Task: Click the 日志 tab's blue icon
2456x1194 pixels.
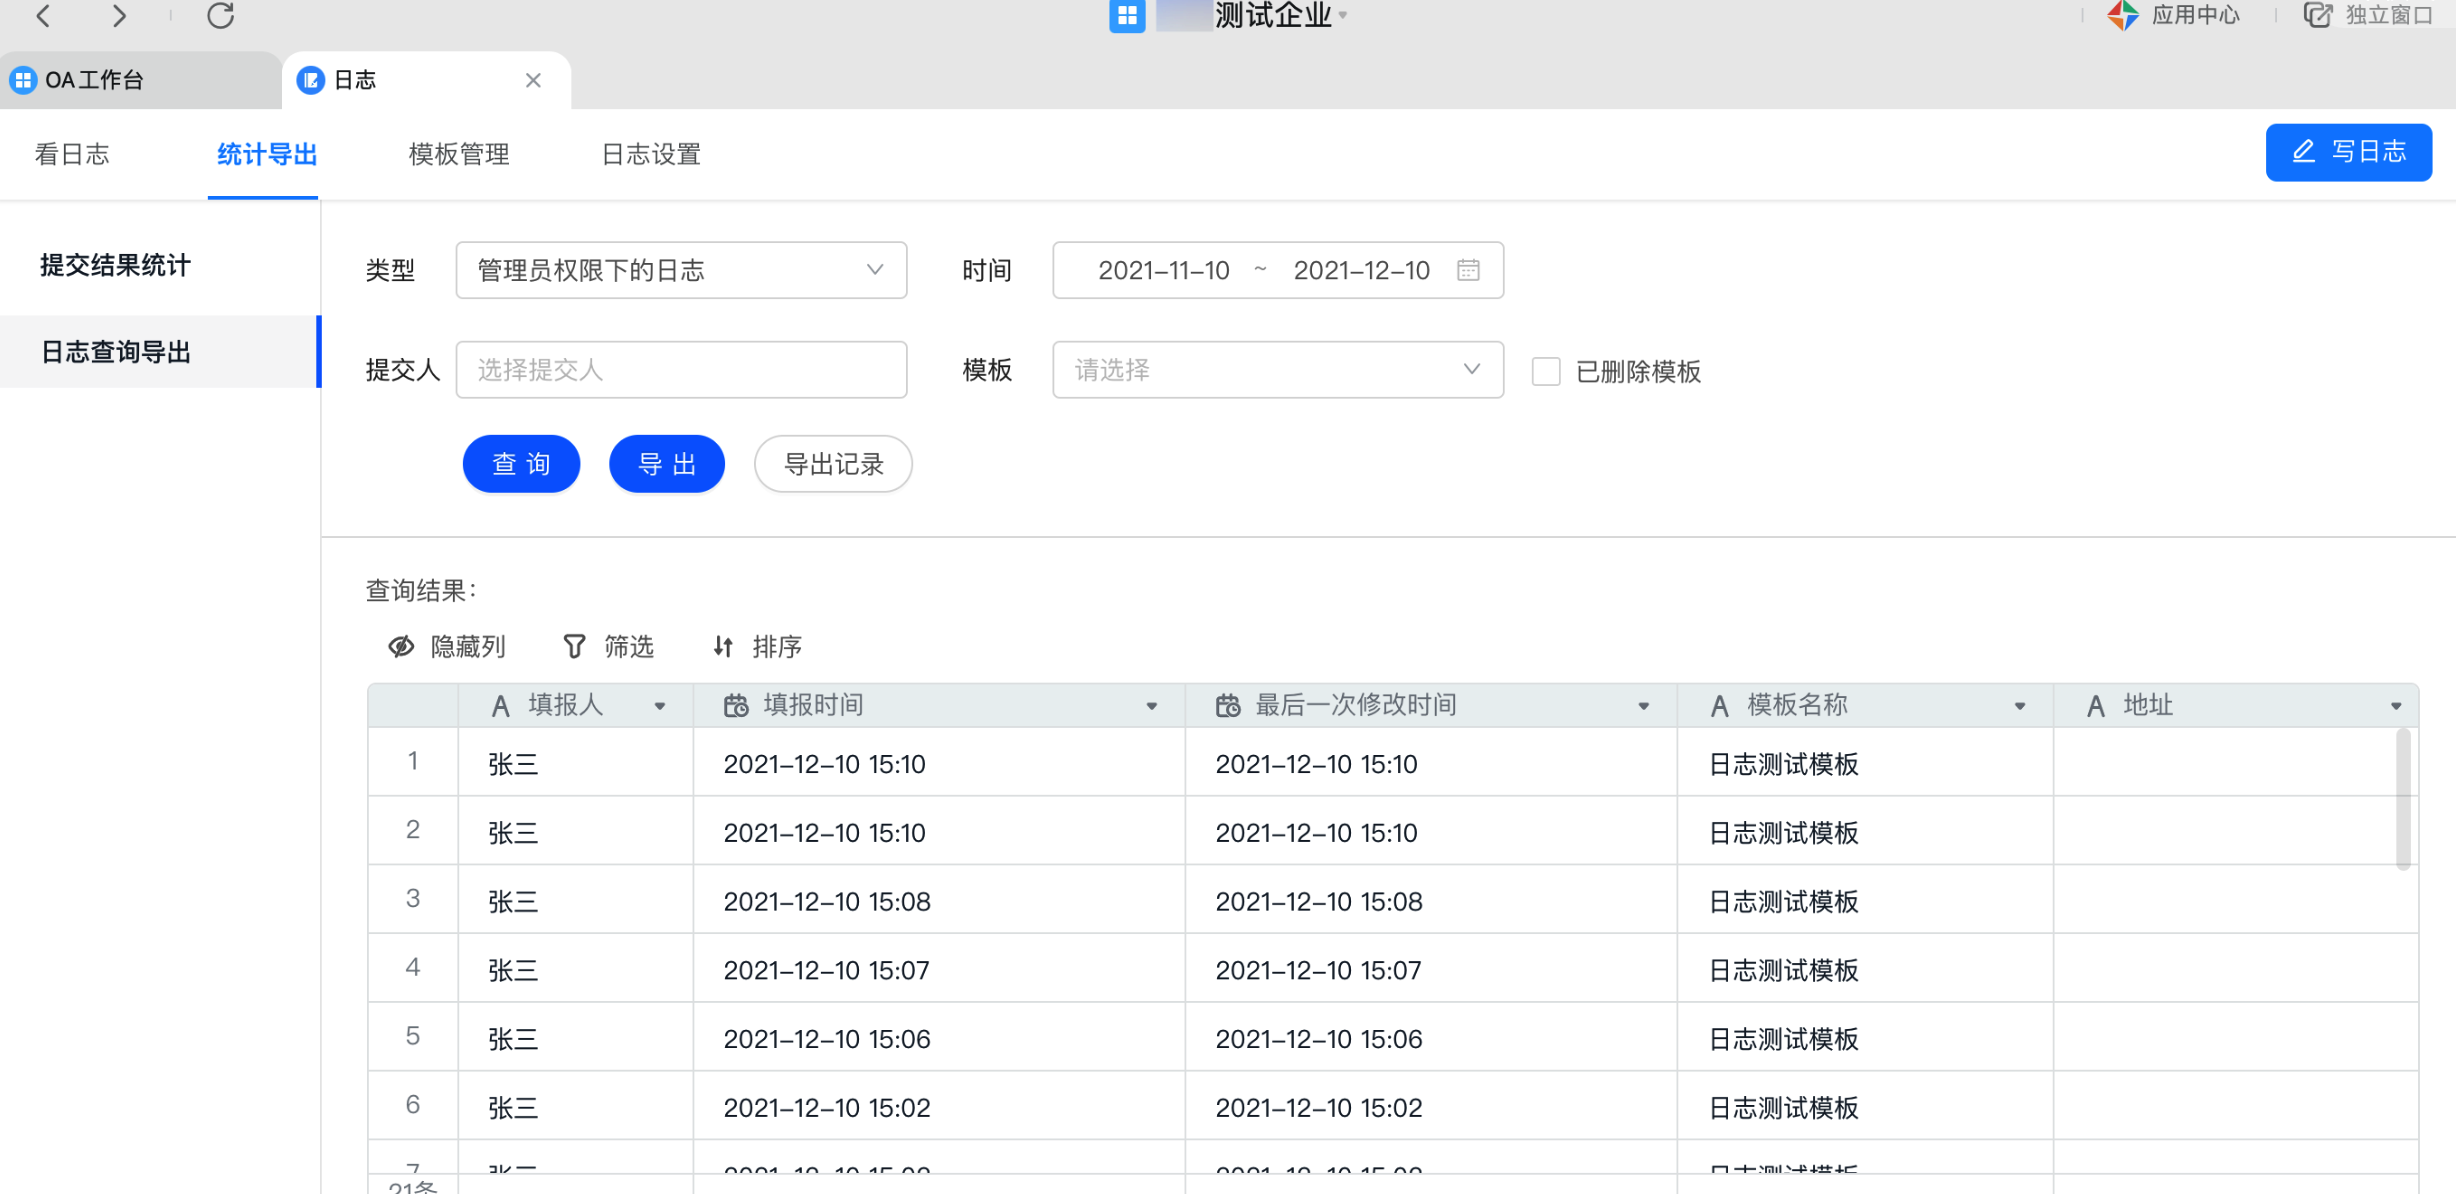Action: pyautogui.click(x=311, y=80)
